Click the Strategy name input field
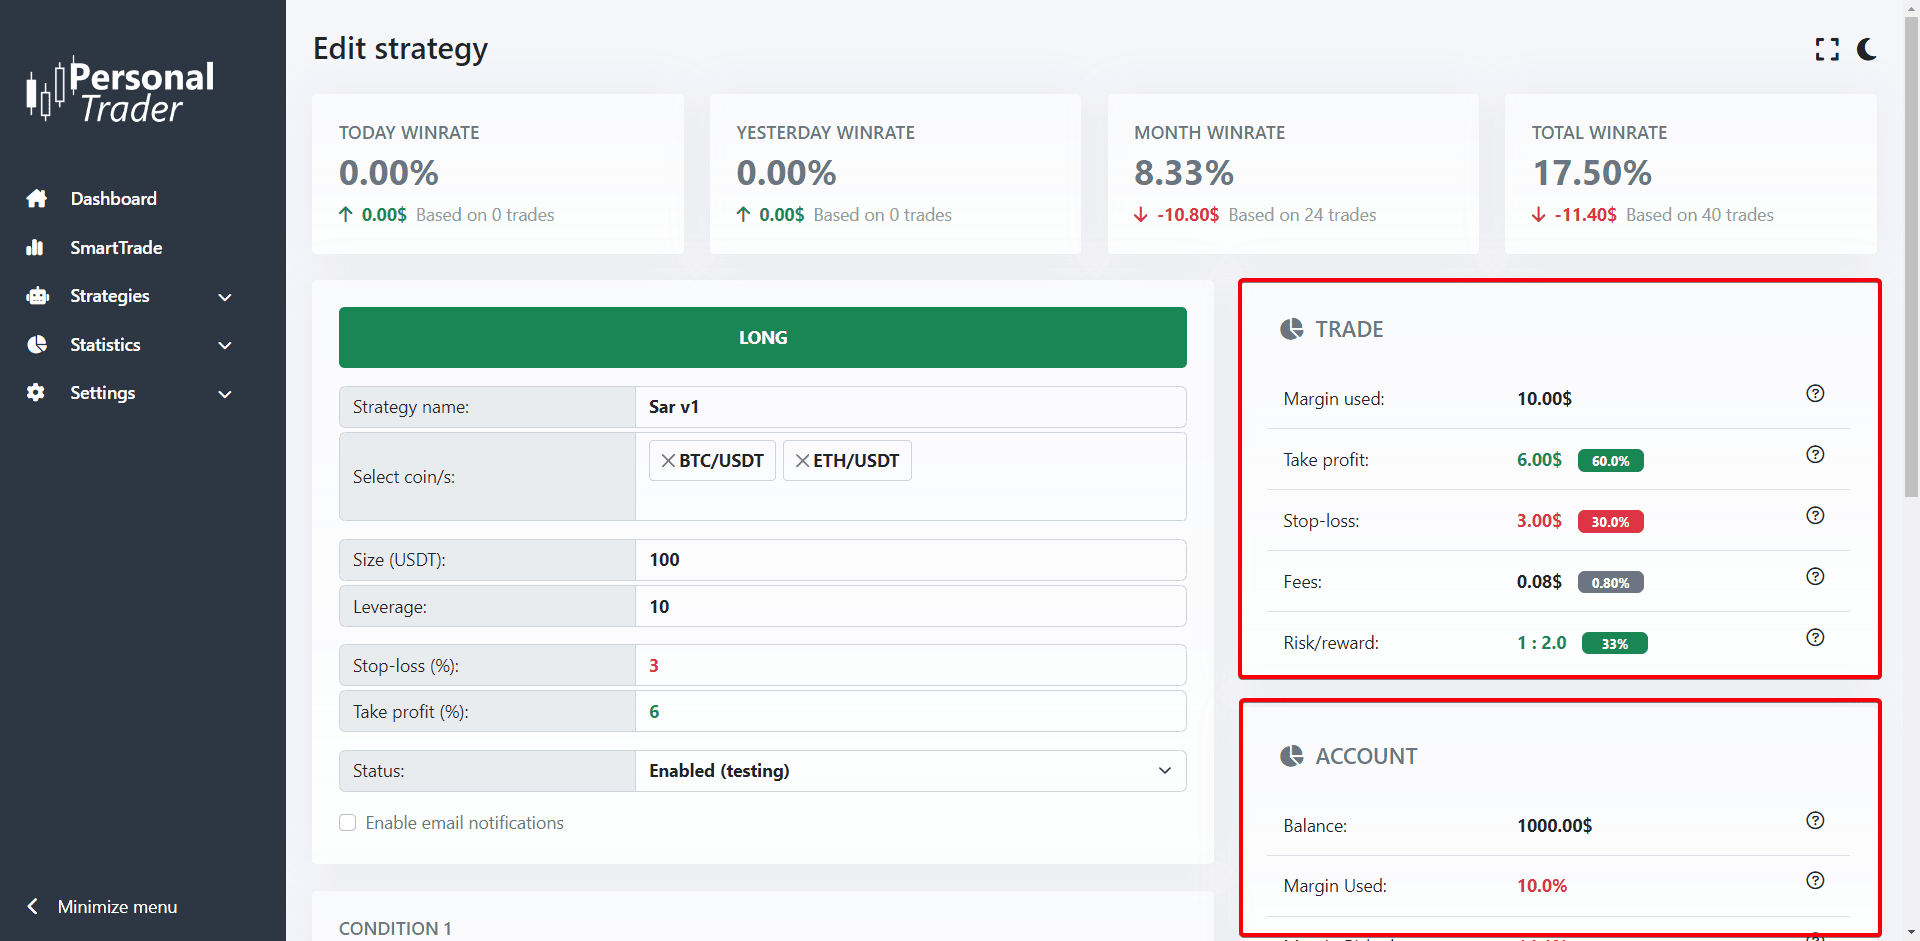 909,407
